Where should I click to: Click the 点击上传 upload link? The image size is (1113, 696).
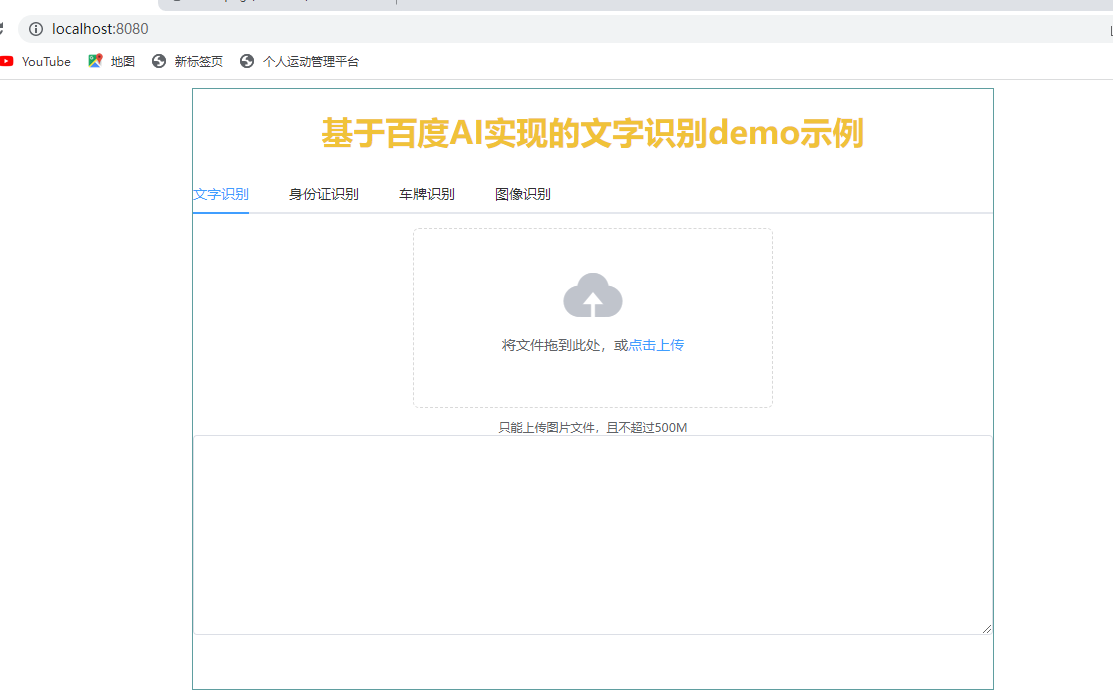point(656,345)
